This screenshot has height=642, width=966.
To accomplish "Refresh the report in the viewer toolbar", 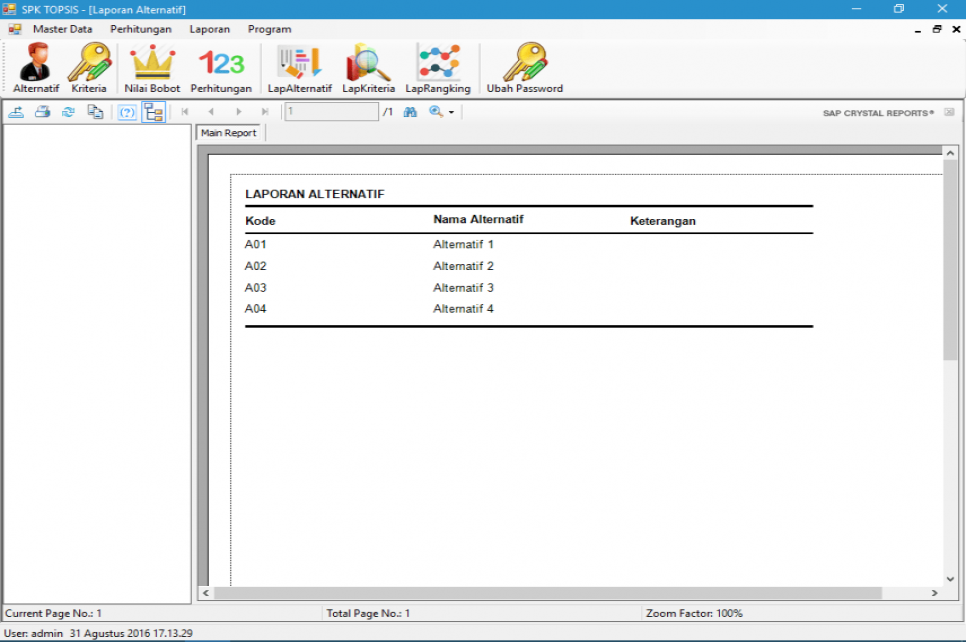I will [68, 112].
